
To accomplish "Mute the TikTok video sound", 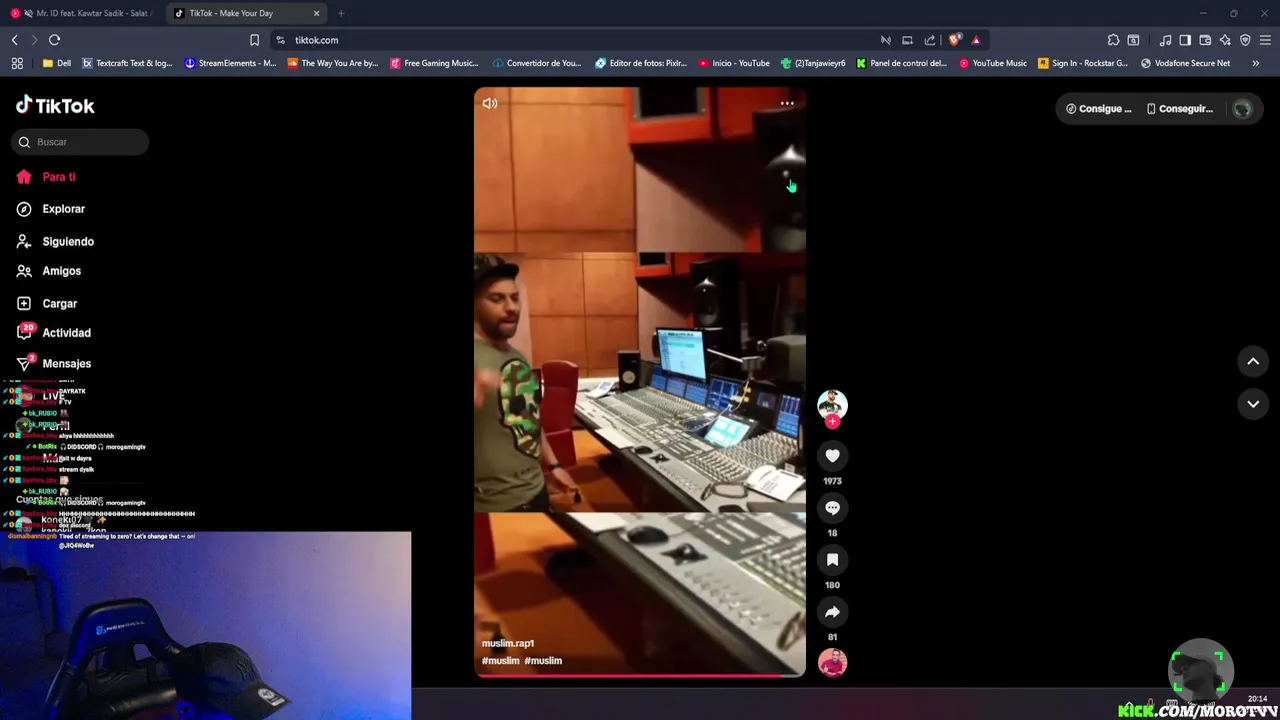I will click(x=490, y=103).
